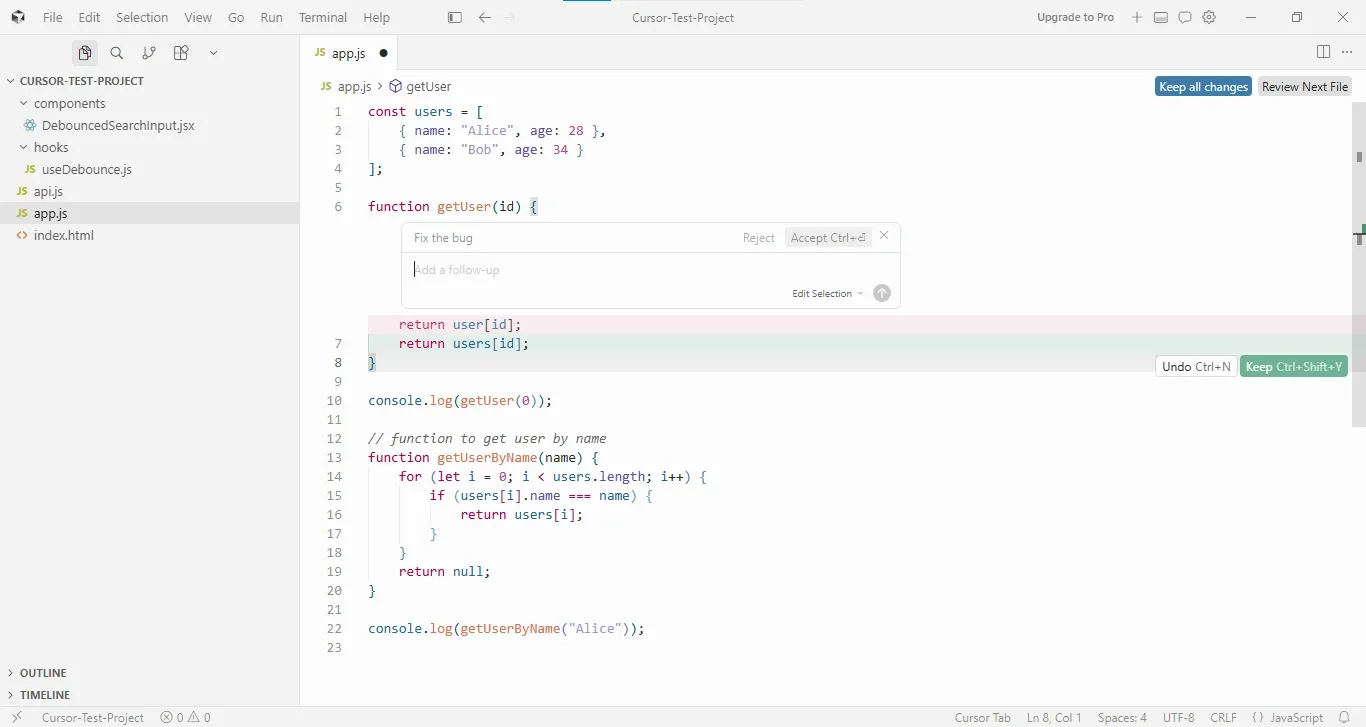Image resolution: width=1366 pixels, height=727 pixels.
Task: Focus the Add a follow-up input
Action: (650, 270)
